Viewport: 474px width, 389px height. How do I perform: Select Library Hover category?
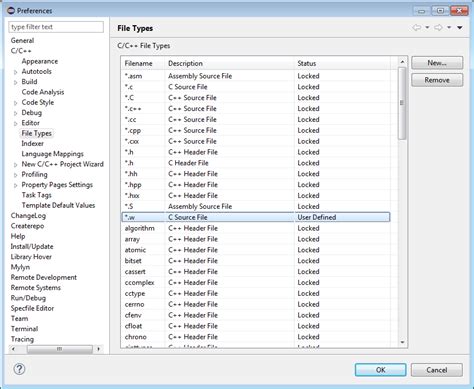(31, 257)
